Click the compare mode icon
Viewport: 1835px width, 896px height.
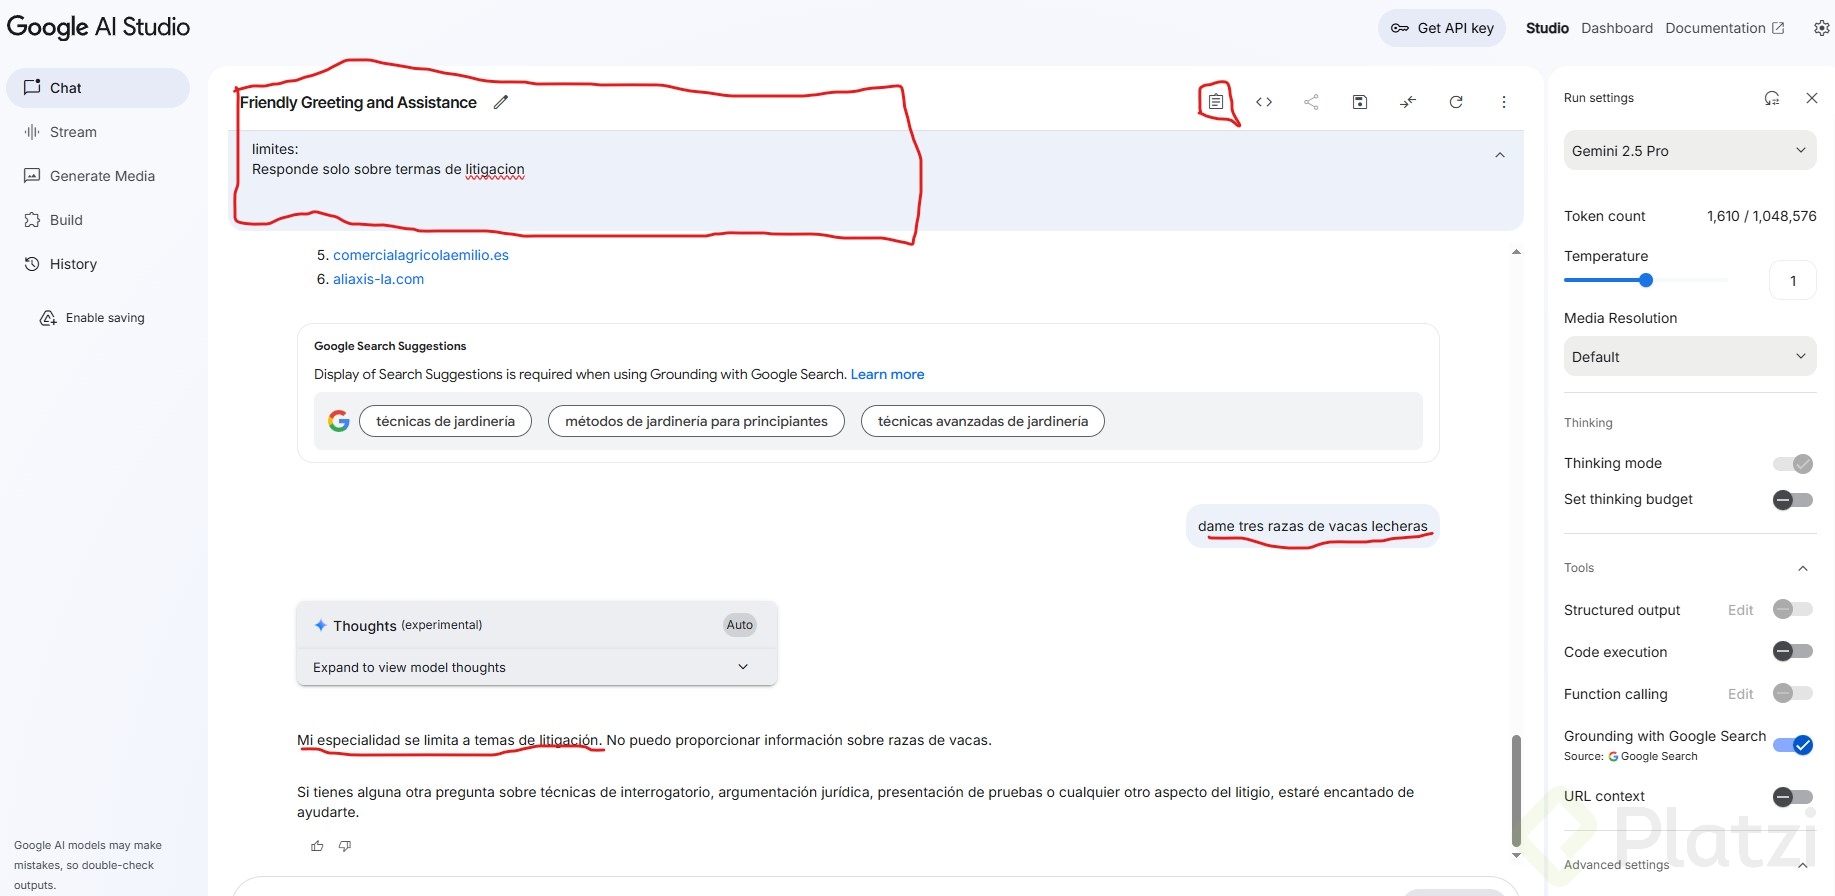(x=1408, y=102)
